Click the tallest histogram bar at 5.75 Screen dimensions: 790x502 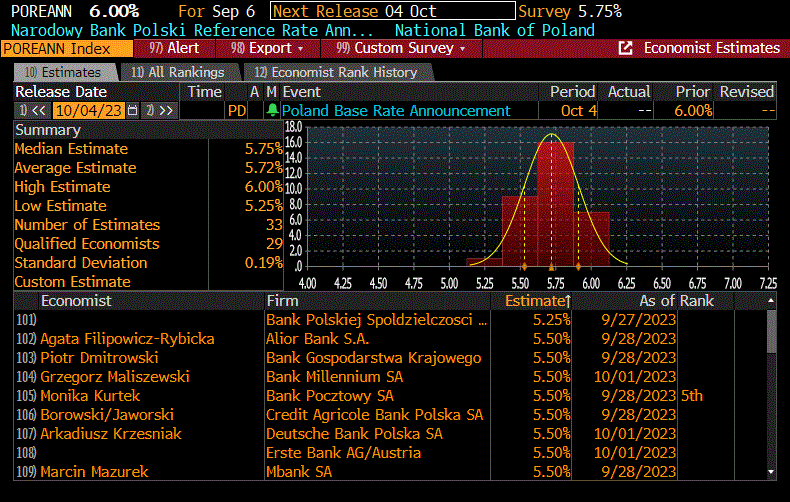point(555,204)
